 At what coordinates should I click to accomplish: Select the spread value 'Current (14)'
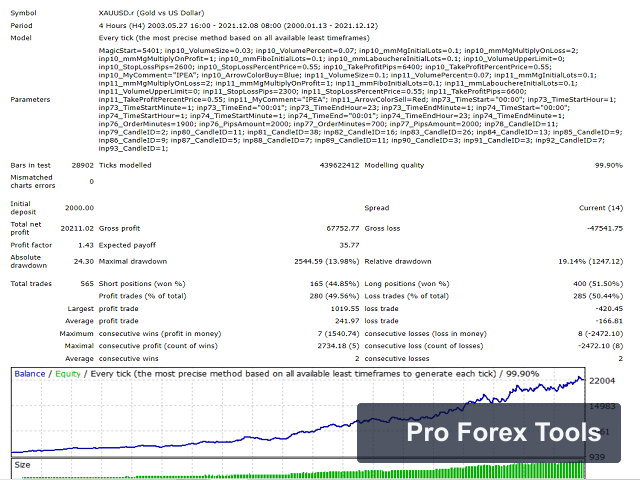(601, 208)
